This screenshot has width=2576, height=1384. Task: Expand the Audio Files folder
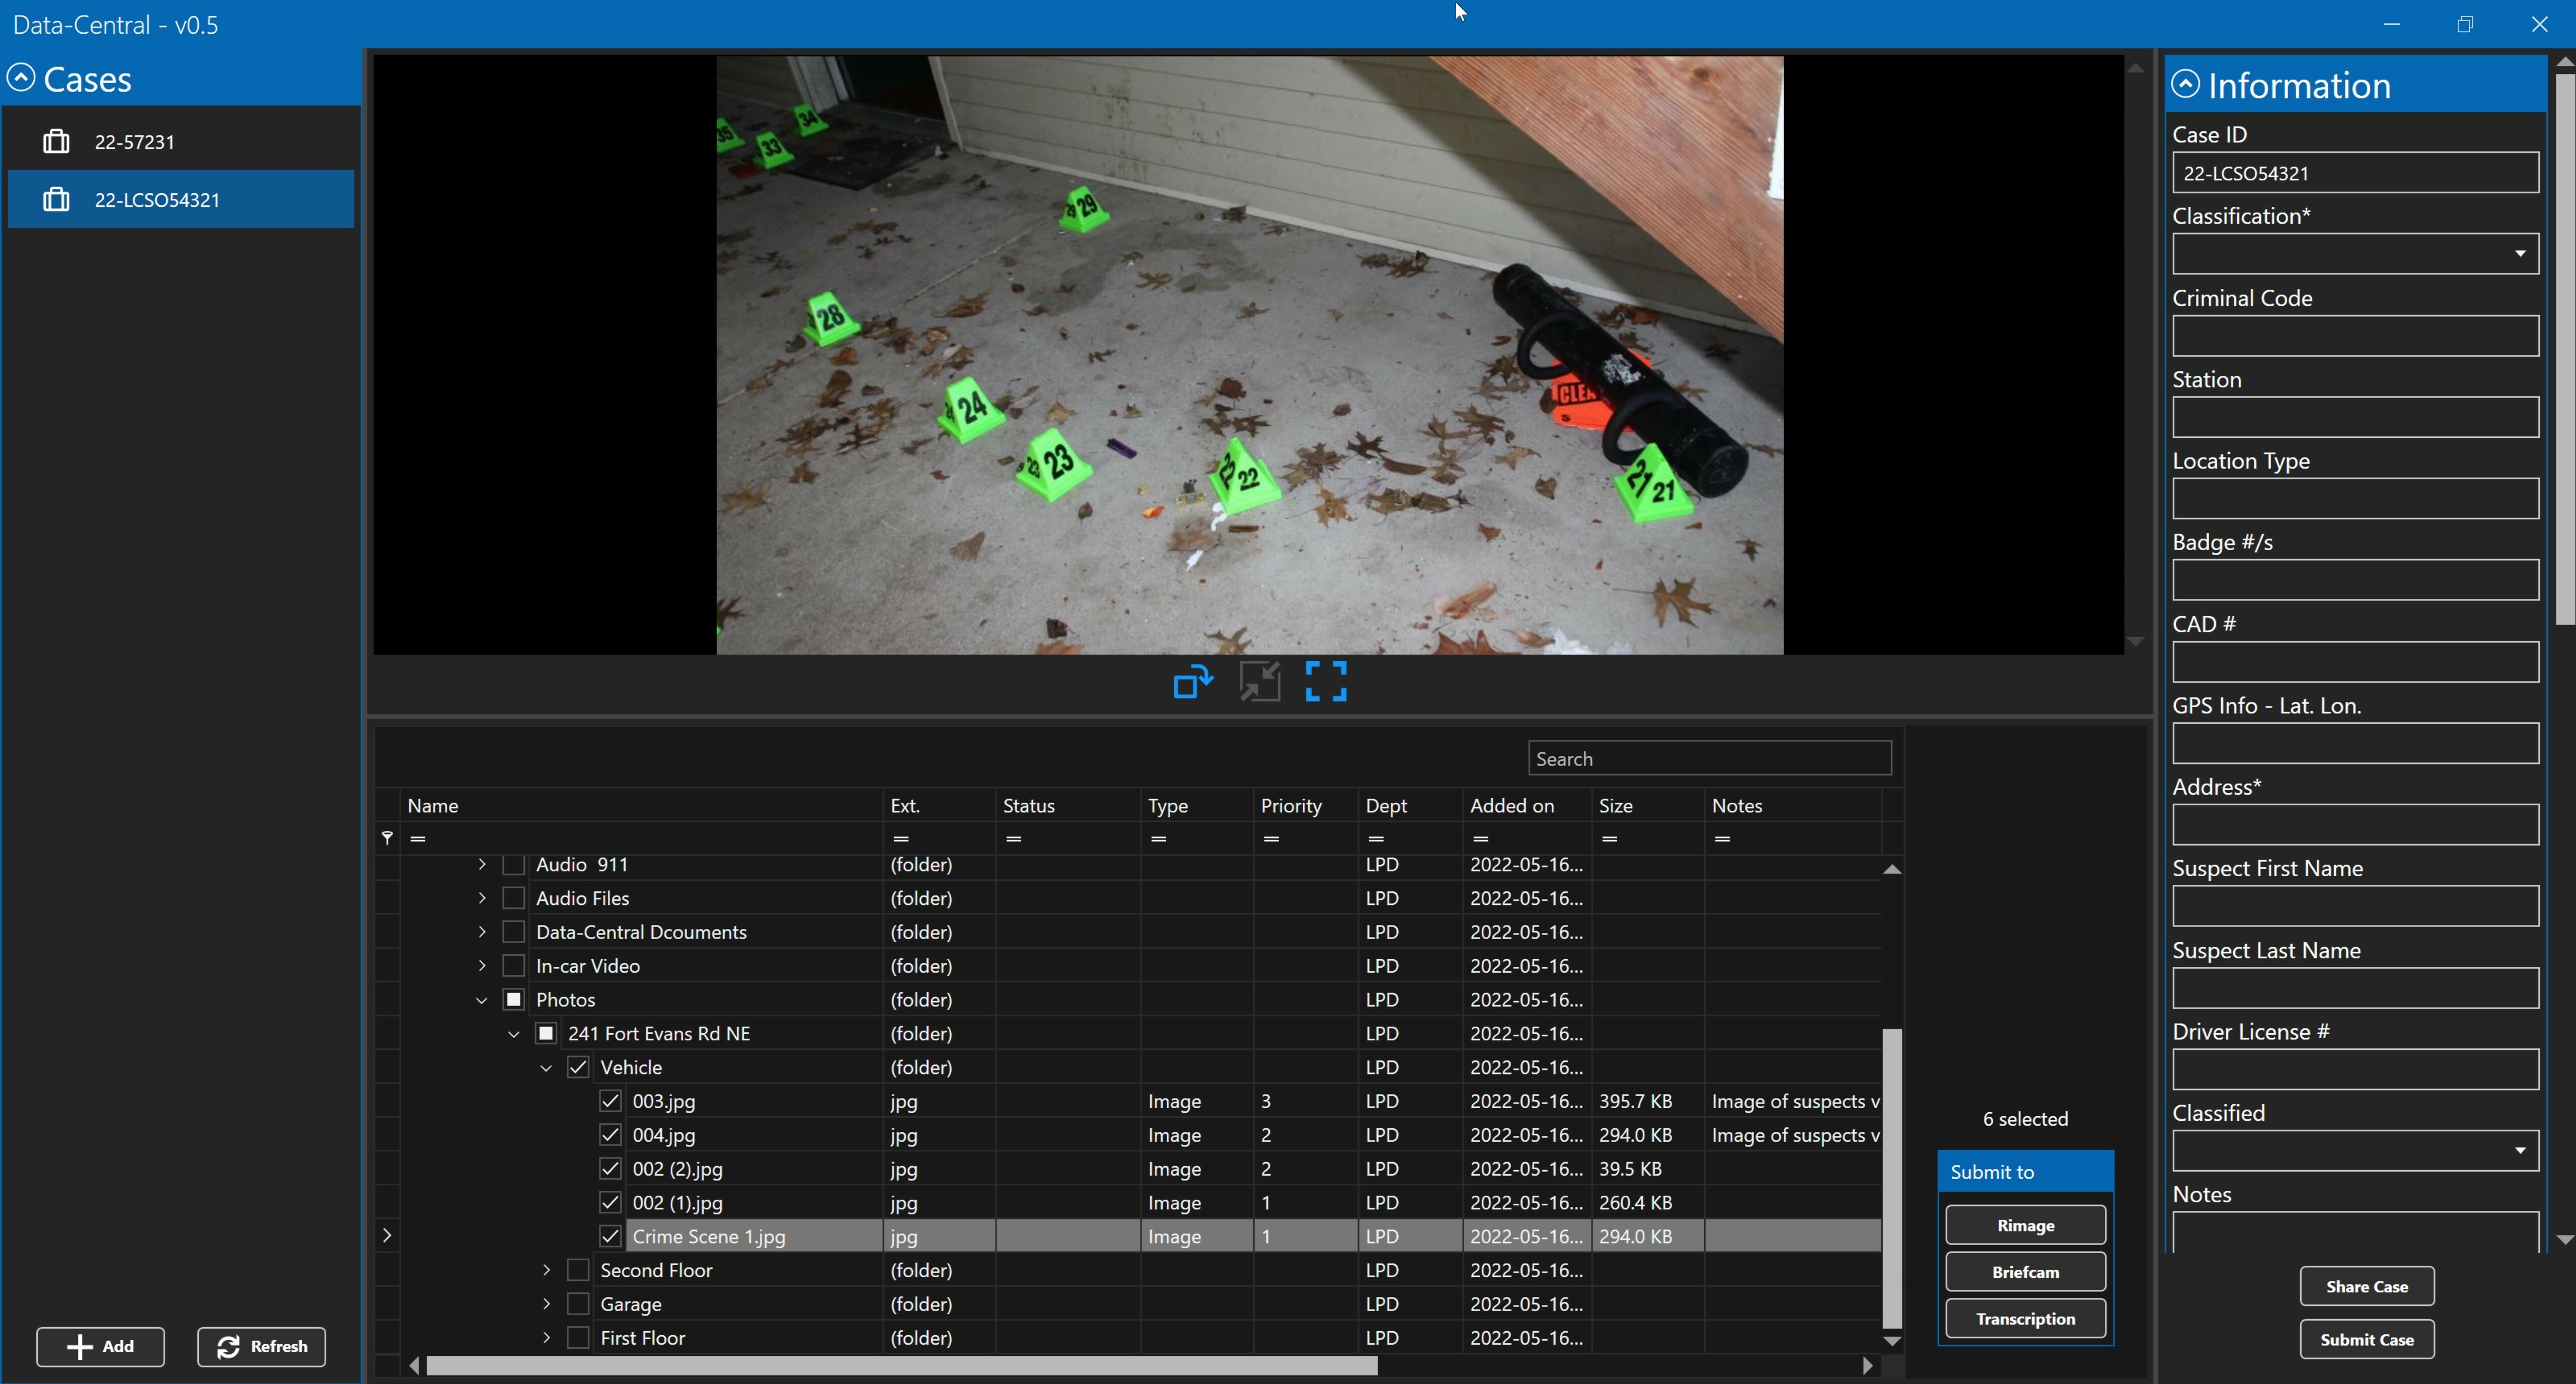[x=482, y=898]
